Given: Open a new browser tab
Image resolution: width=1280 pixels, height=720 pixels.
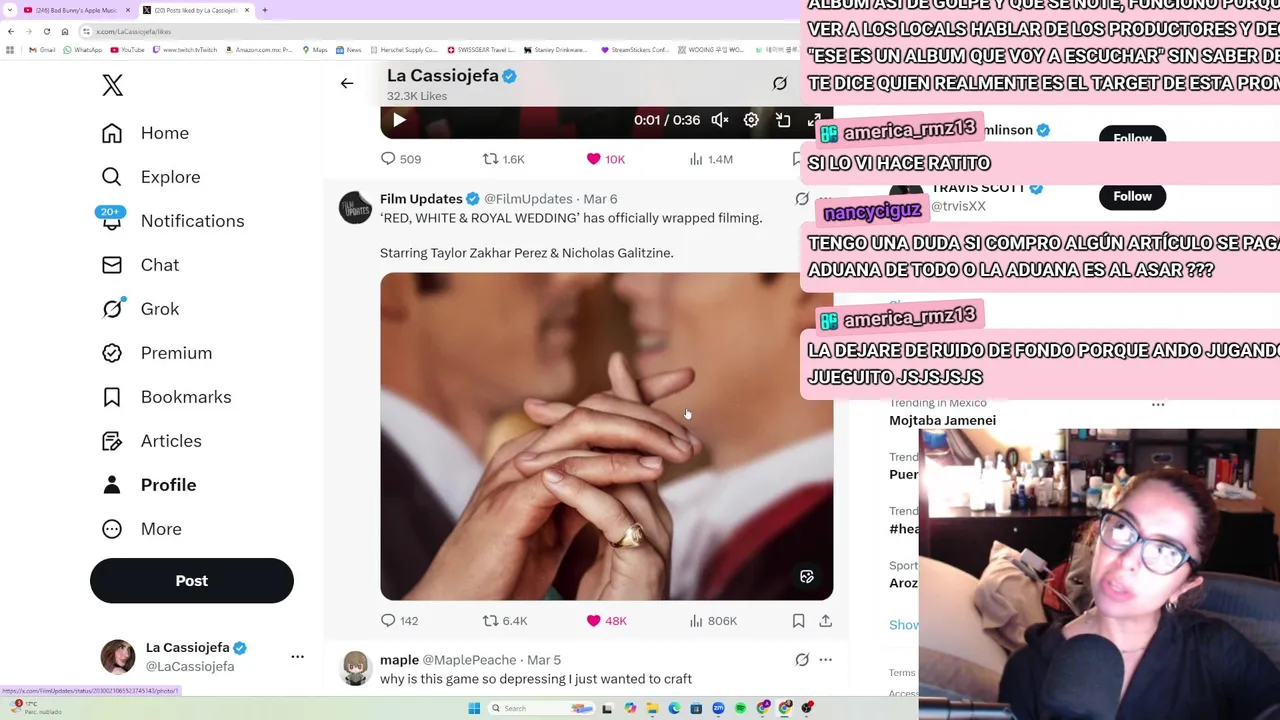Looking at the screenshot, I should click(x=265, y=10).
